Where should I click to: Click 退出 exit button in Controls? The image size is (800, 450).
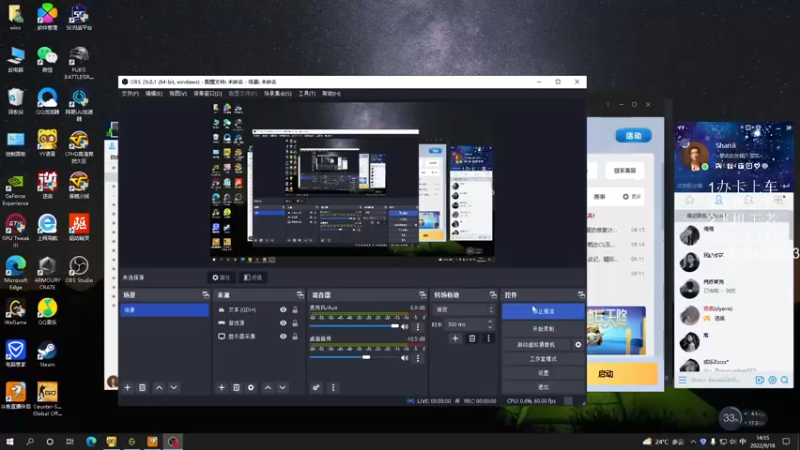[543, 388]
